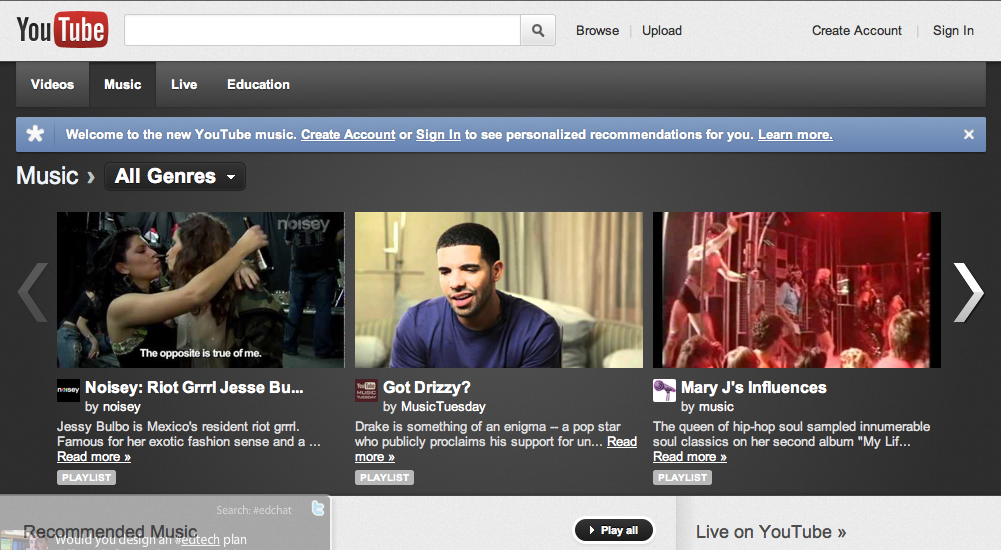
Task: Switch to the Live tab
Action: [184, 84]
